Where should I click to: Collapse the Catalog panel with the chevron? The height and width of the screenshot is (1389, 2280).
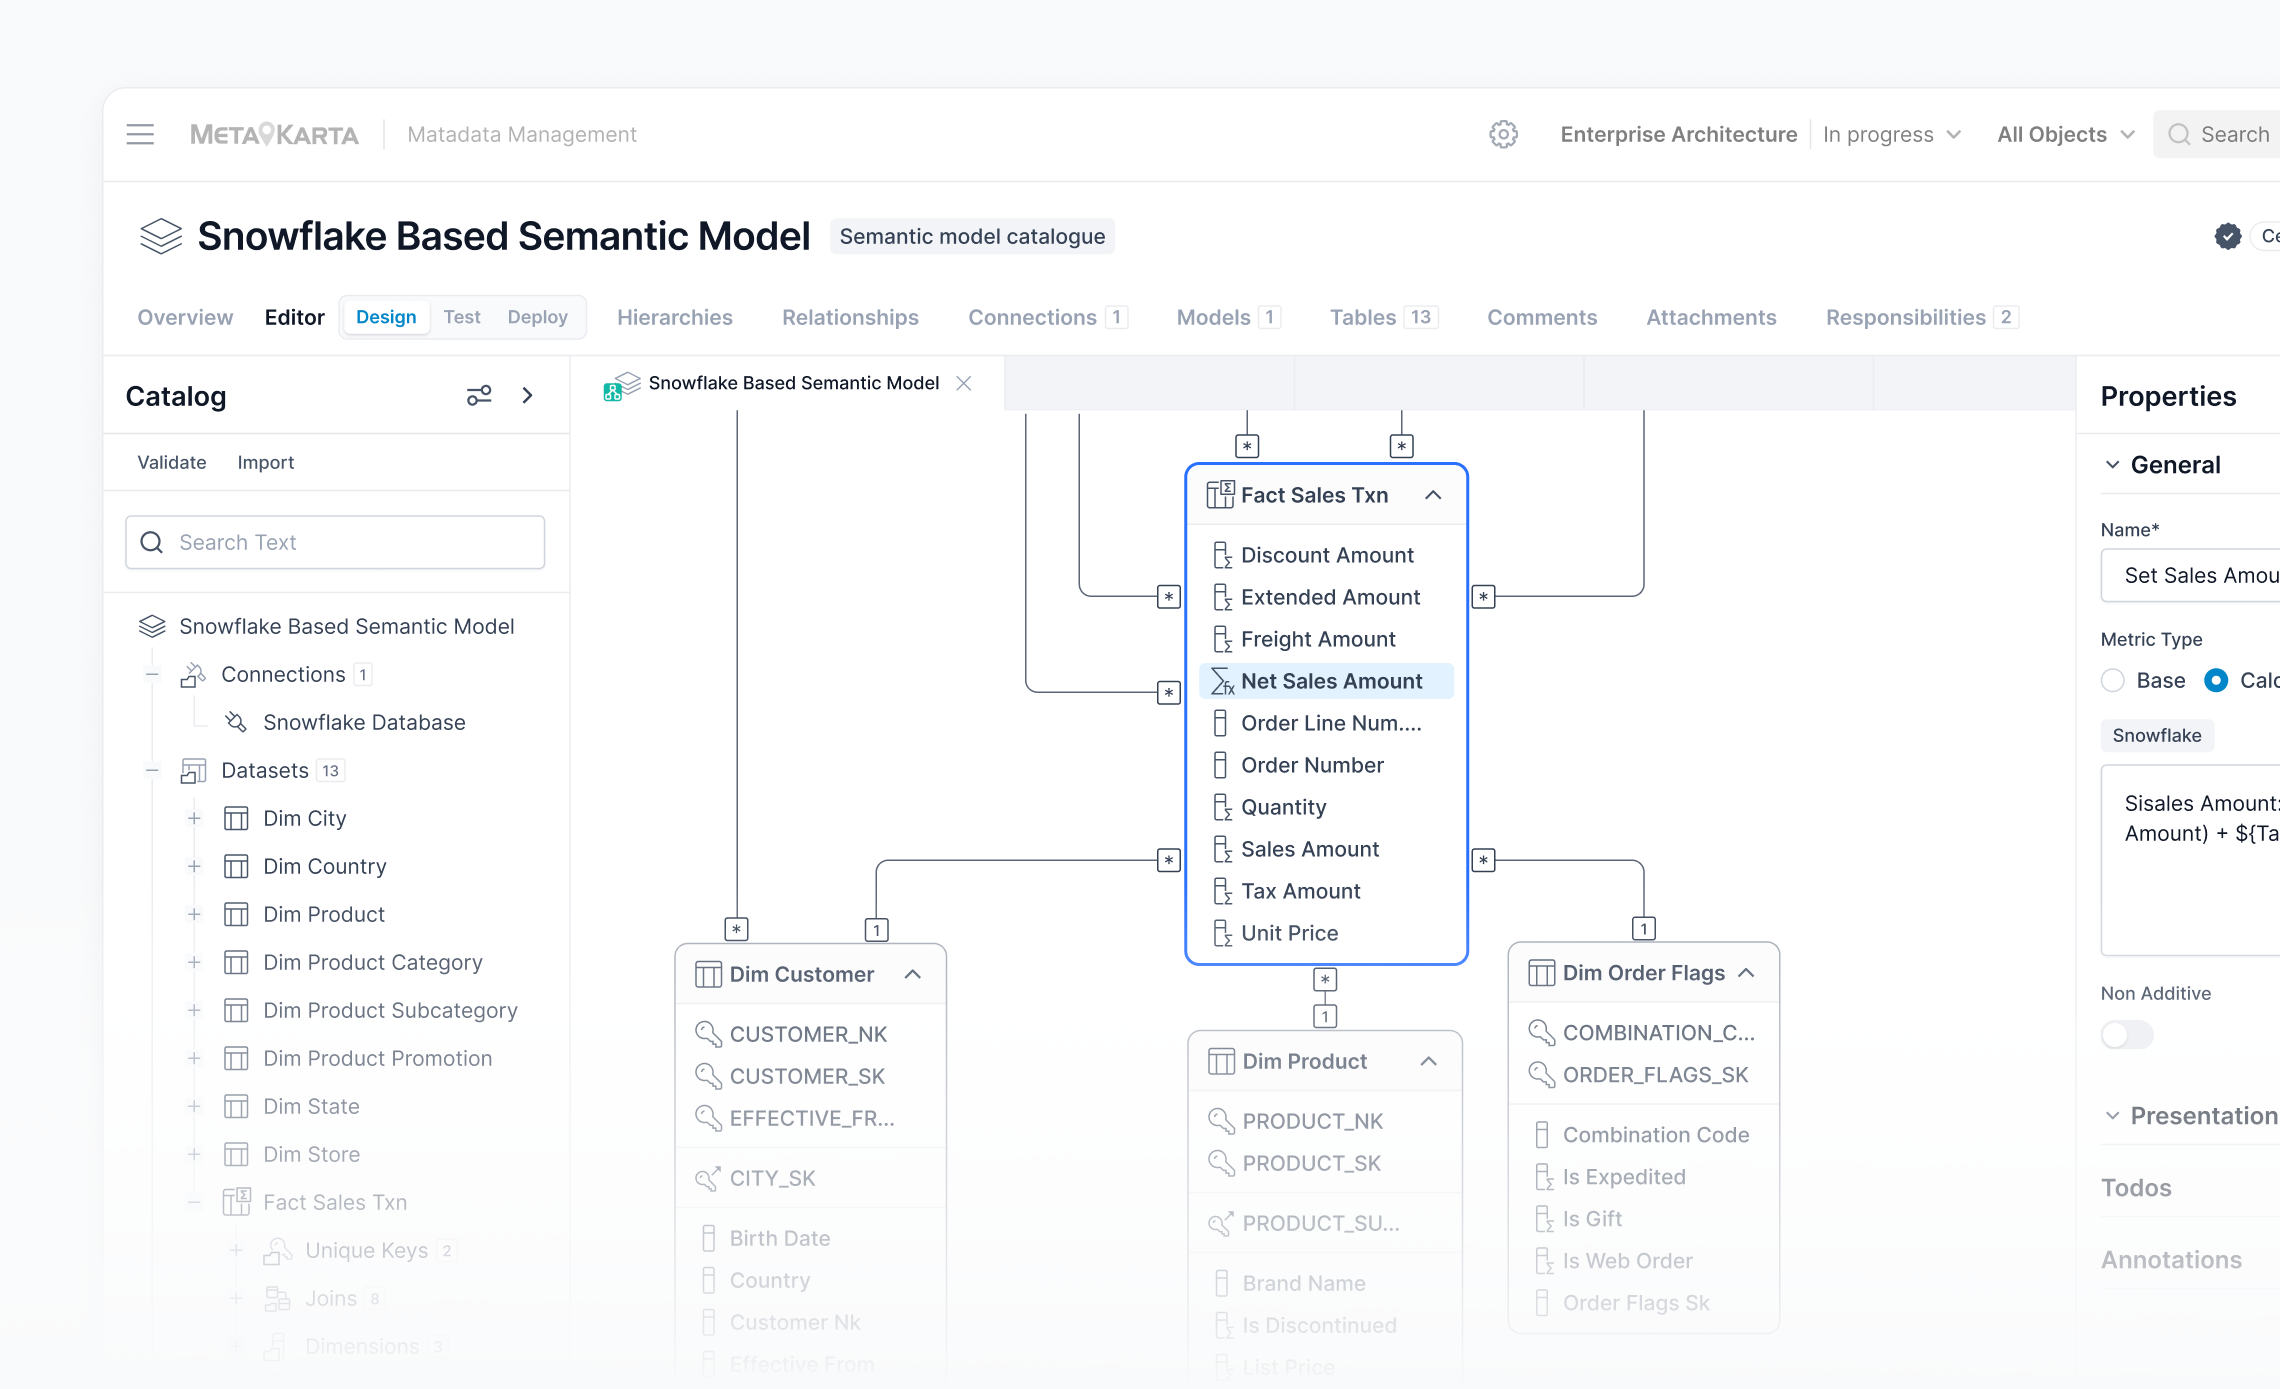pyautogui.click(x=528, y=396)
